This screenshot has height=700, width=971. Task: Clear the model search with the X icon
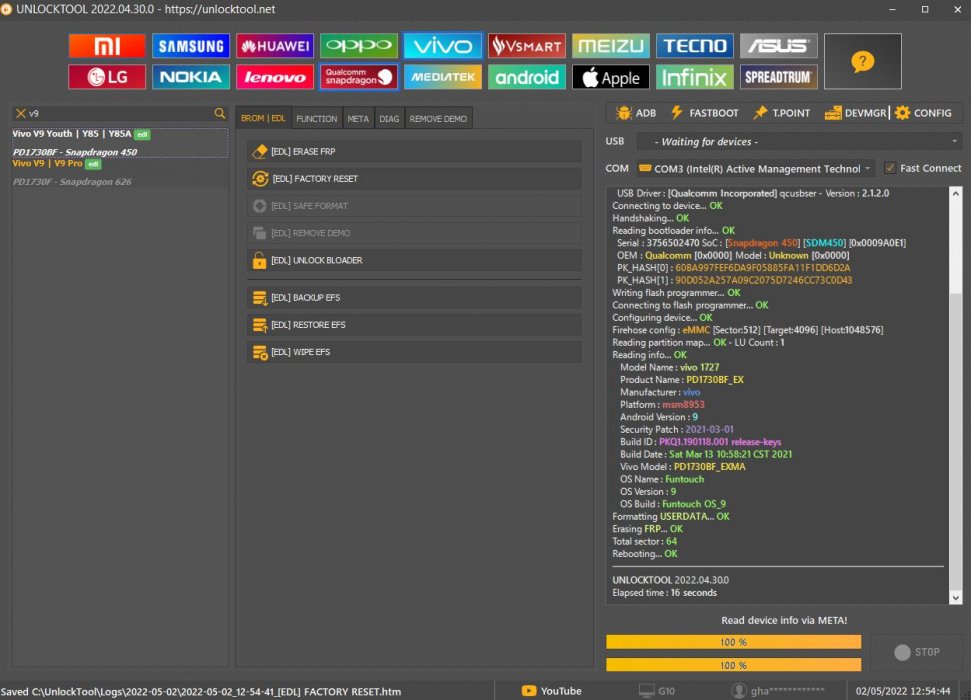click(20, 113)
